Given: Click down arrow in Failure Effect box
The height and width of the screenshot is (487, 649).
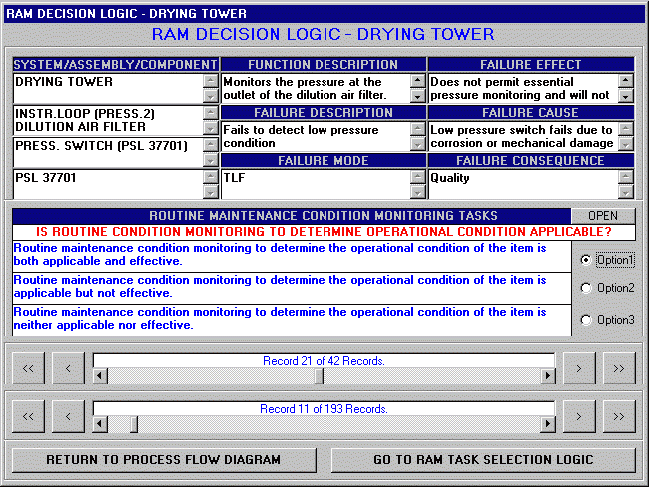Looking at the screenshot, I should 626,96.
